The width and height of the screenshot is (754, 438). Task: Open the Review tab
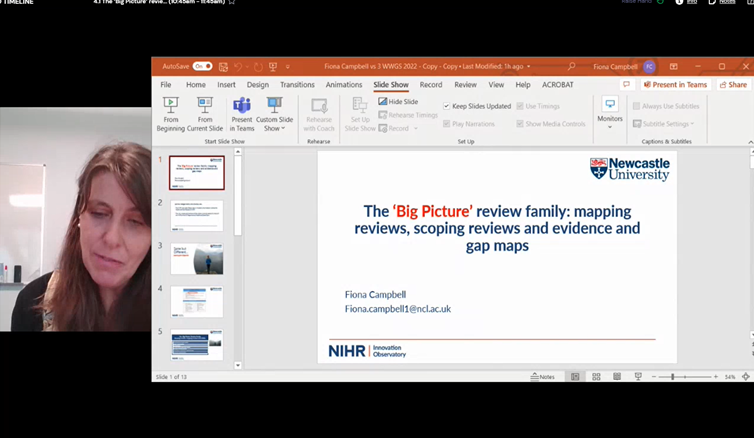pyautogui.click(x=465, y=85)
